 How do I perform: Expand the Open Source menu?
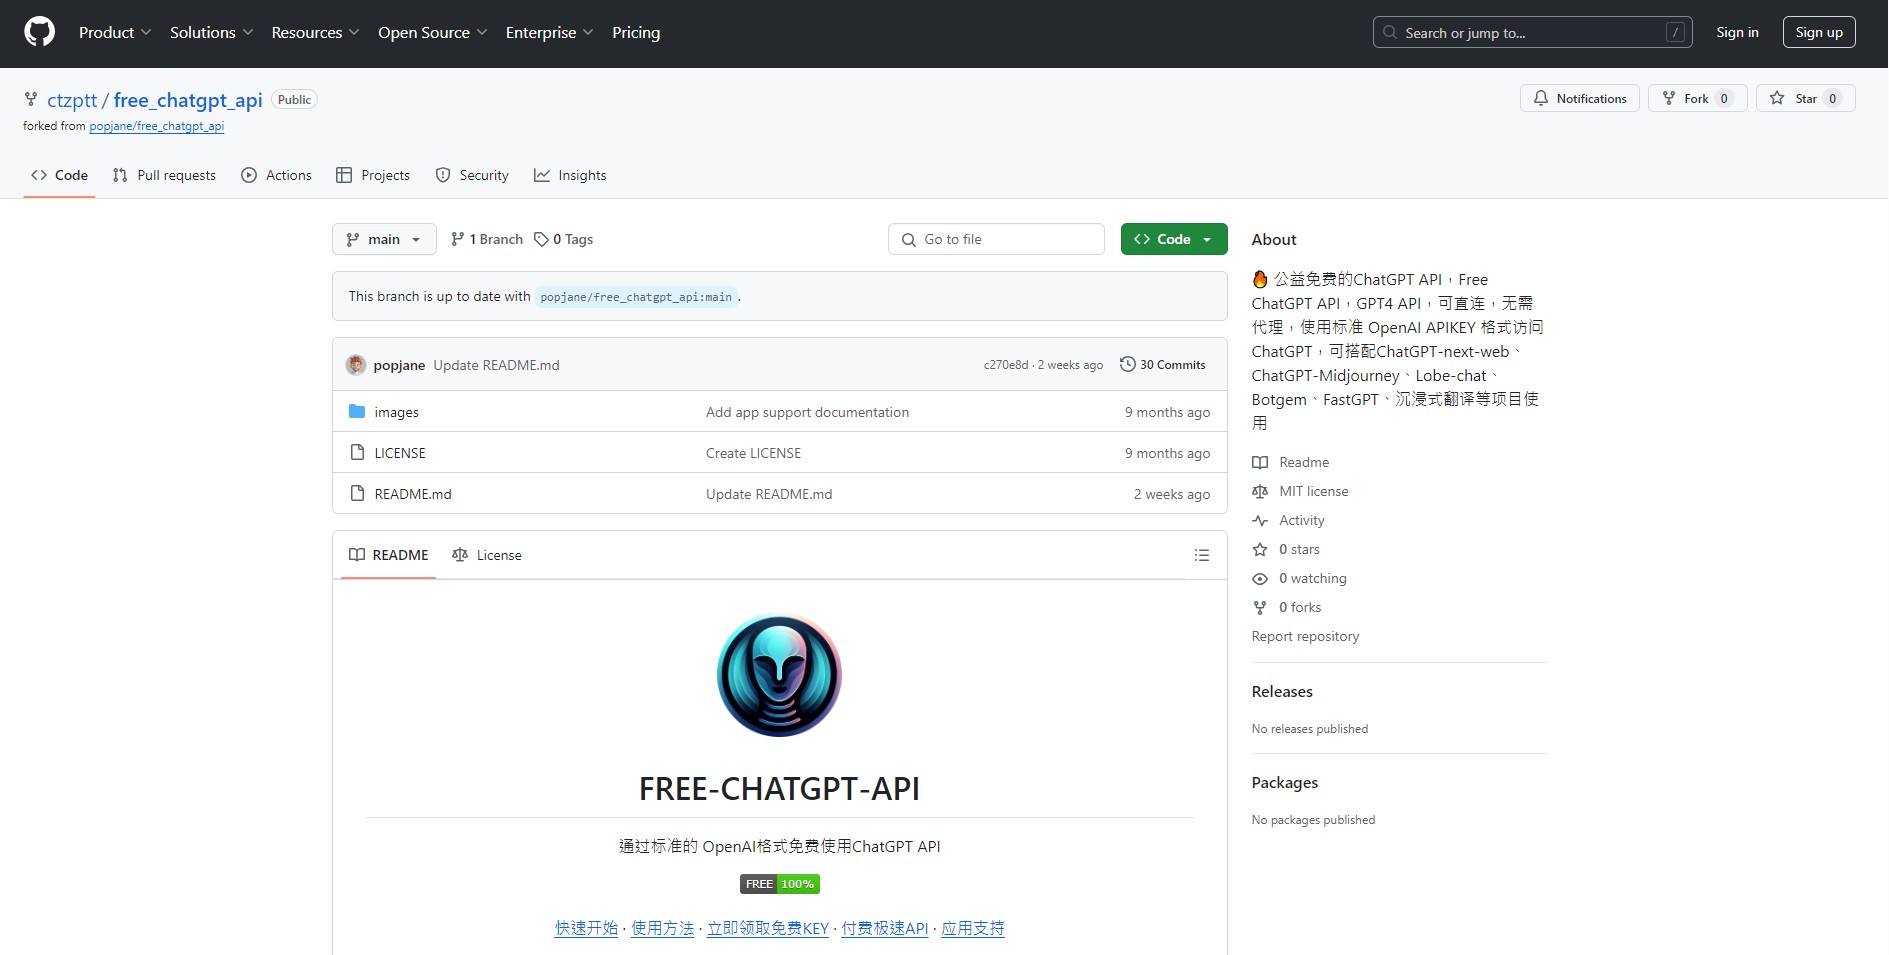pos(432,32)
